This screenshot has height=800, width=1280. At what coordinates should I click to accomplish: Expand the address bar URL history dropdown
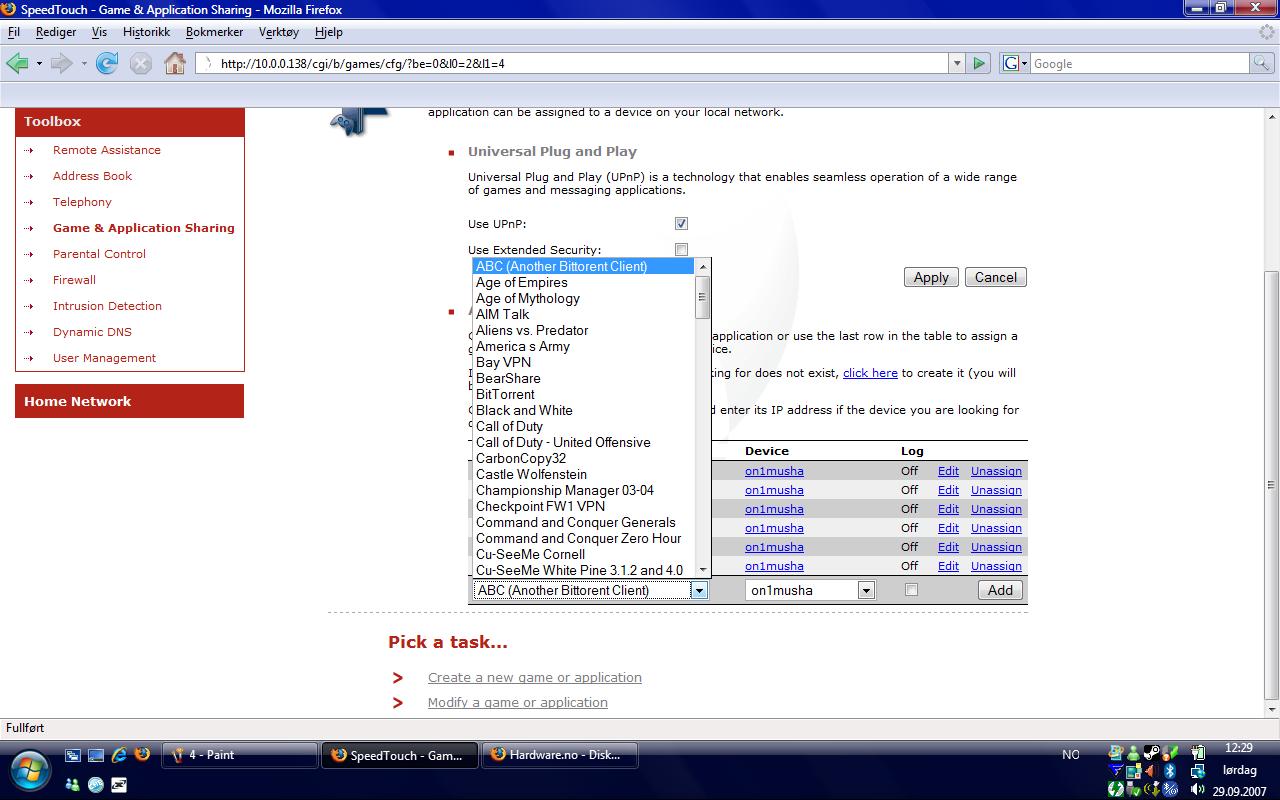pyautogui.click(x=957, y=63)
